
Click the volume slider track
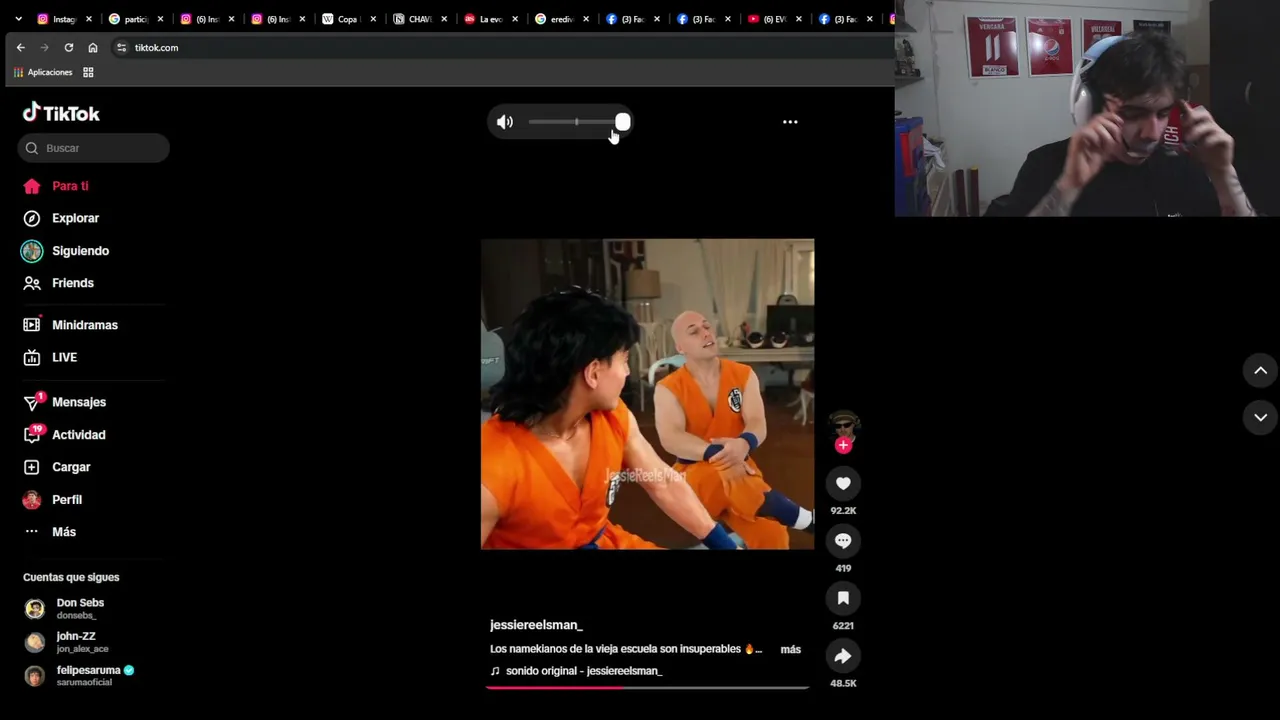click(576, 122)
